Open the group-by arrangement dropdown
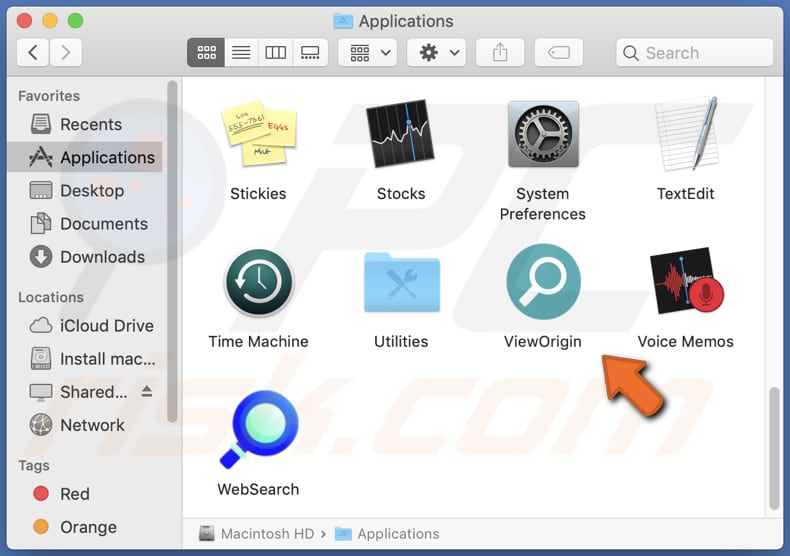The image size is (790, 556). pos(368,52)
